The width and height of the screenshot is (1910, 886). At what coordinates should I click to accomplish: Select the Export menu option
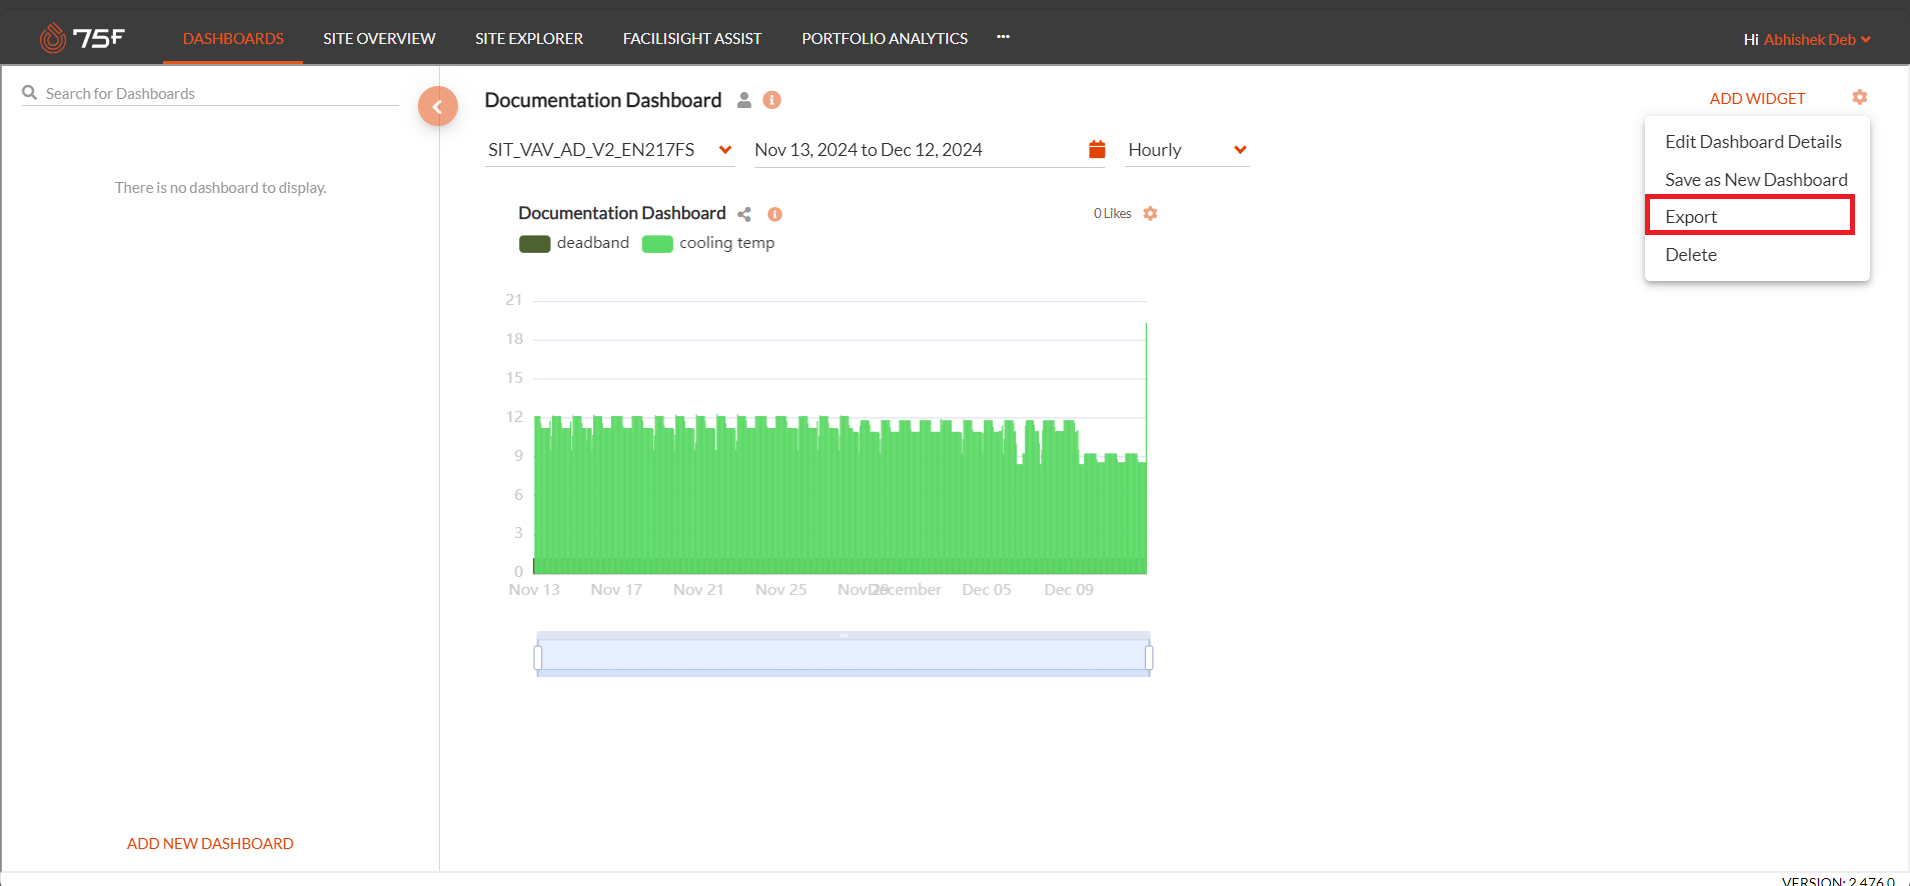point(1750,216)
